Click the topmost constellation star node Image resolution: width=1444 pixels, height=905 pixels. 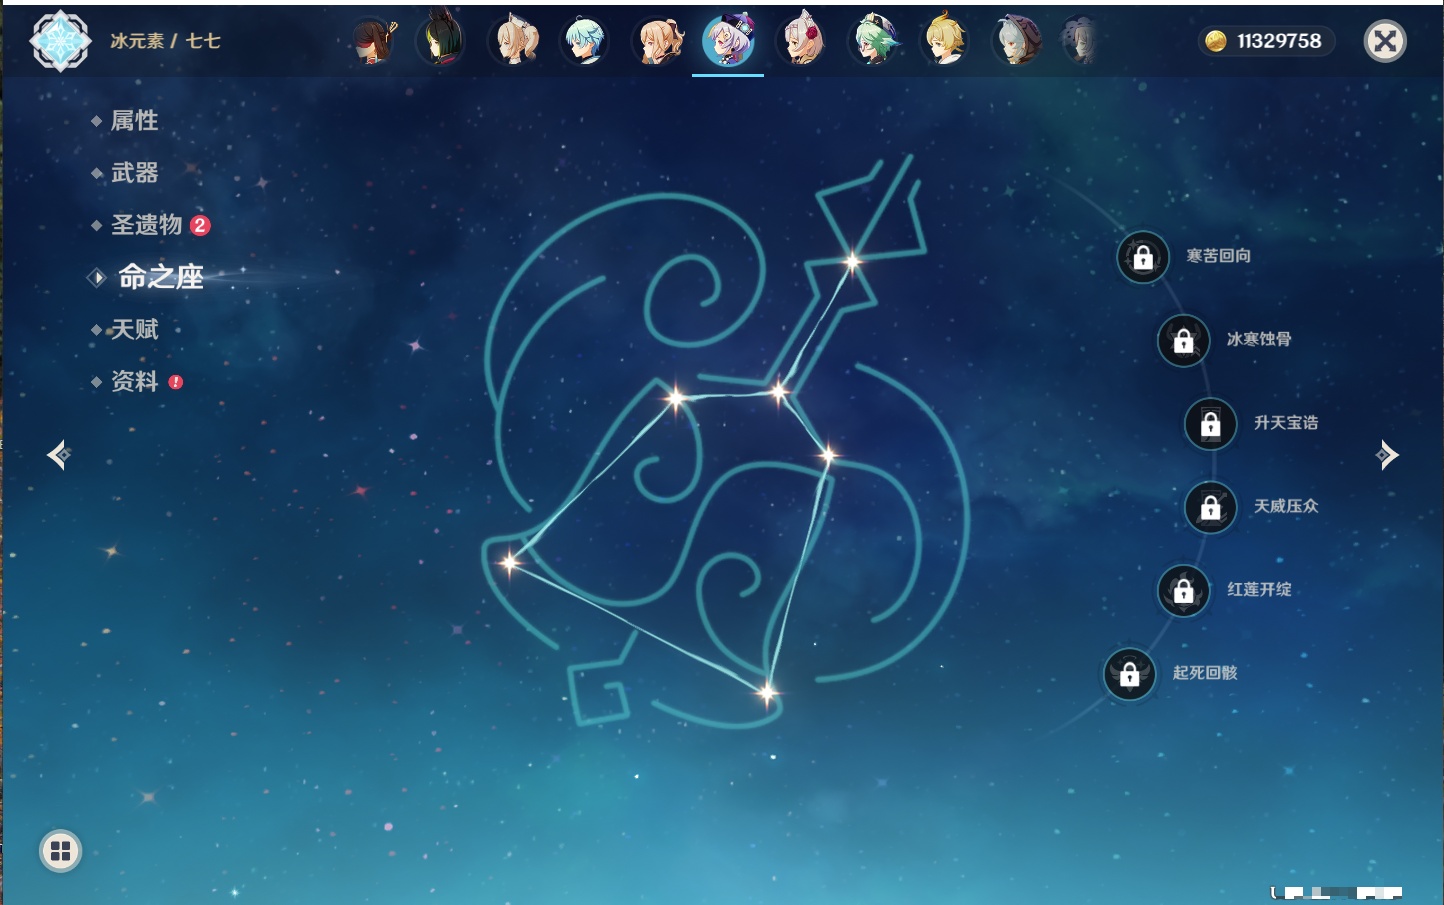pyautogui.click(x=852, y=262)
